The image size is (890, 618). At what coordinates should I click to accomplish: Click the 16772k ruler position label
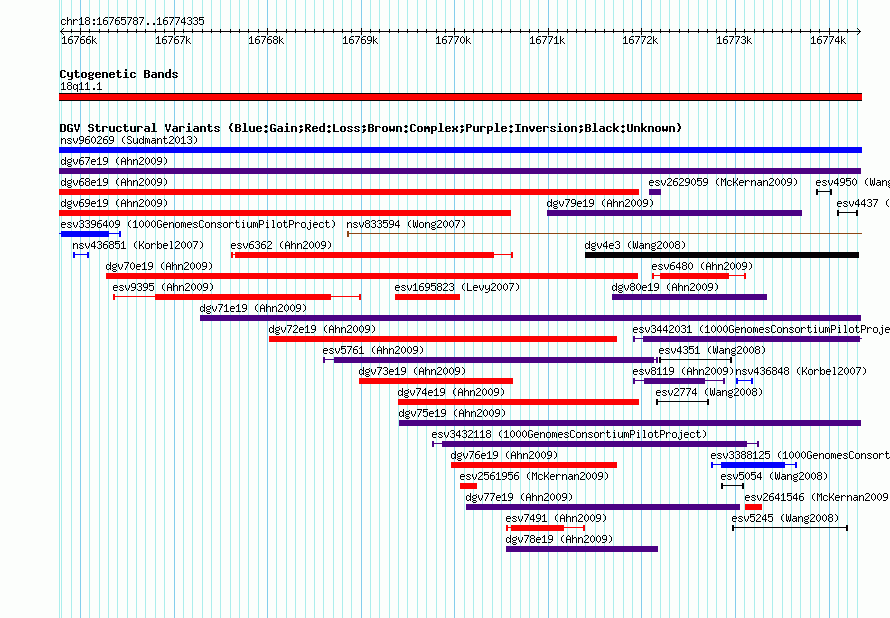click(x=640, y=40)
